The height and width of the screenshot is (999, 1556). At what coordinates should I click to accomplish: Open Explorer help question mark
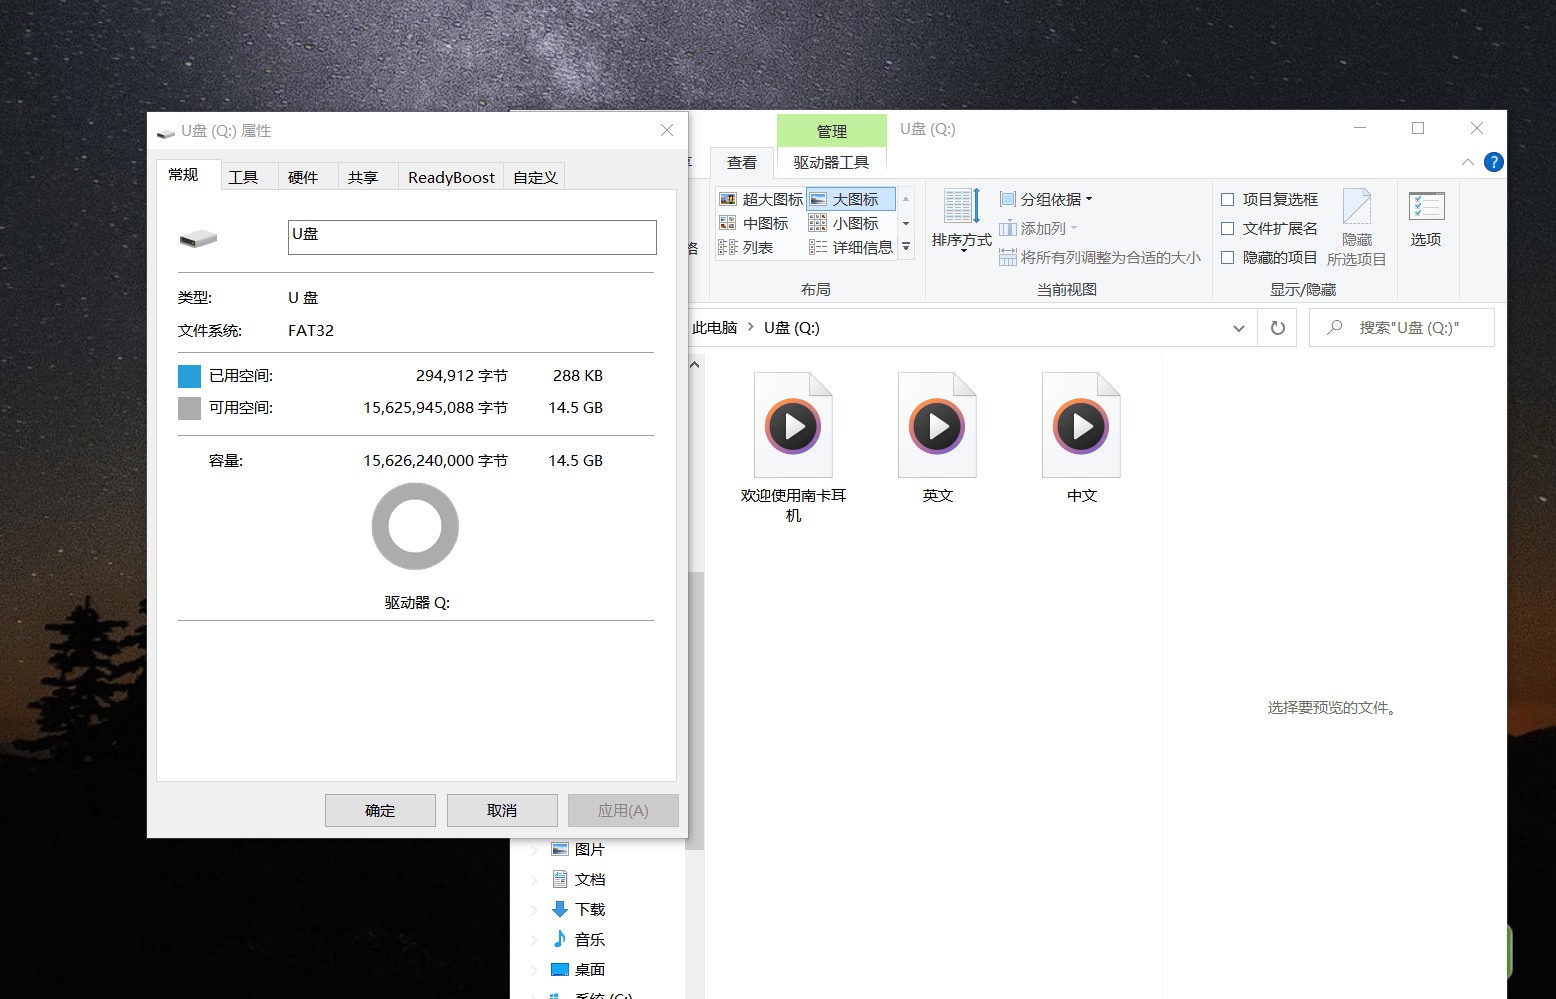pos(1494,162)
